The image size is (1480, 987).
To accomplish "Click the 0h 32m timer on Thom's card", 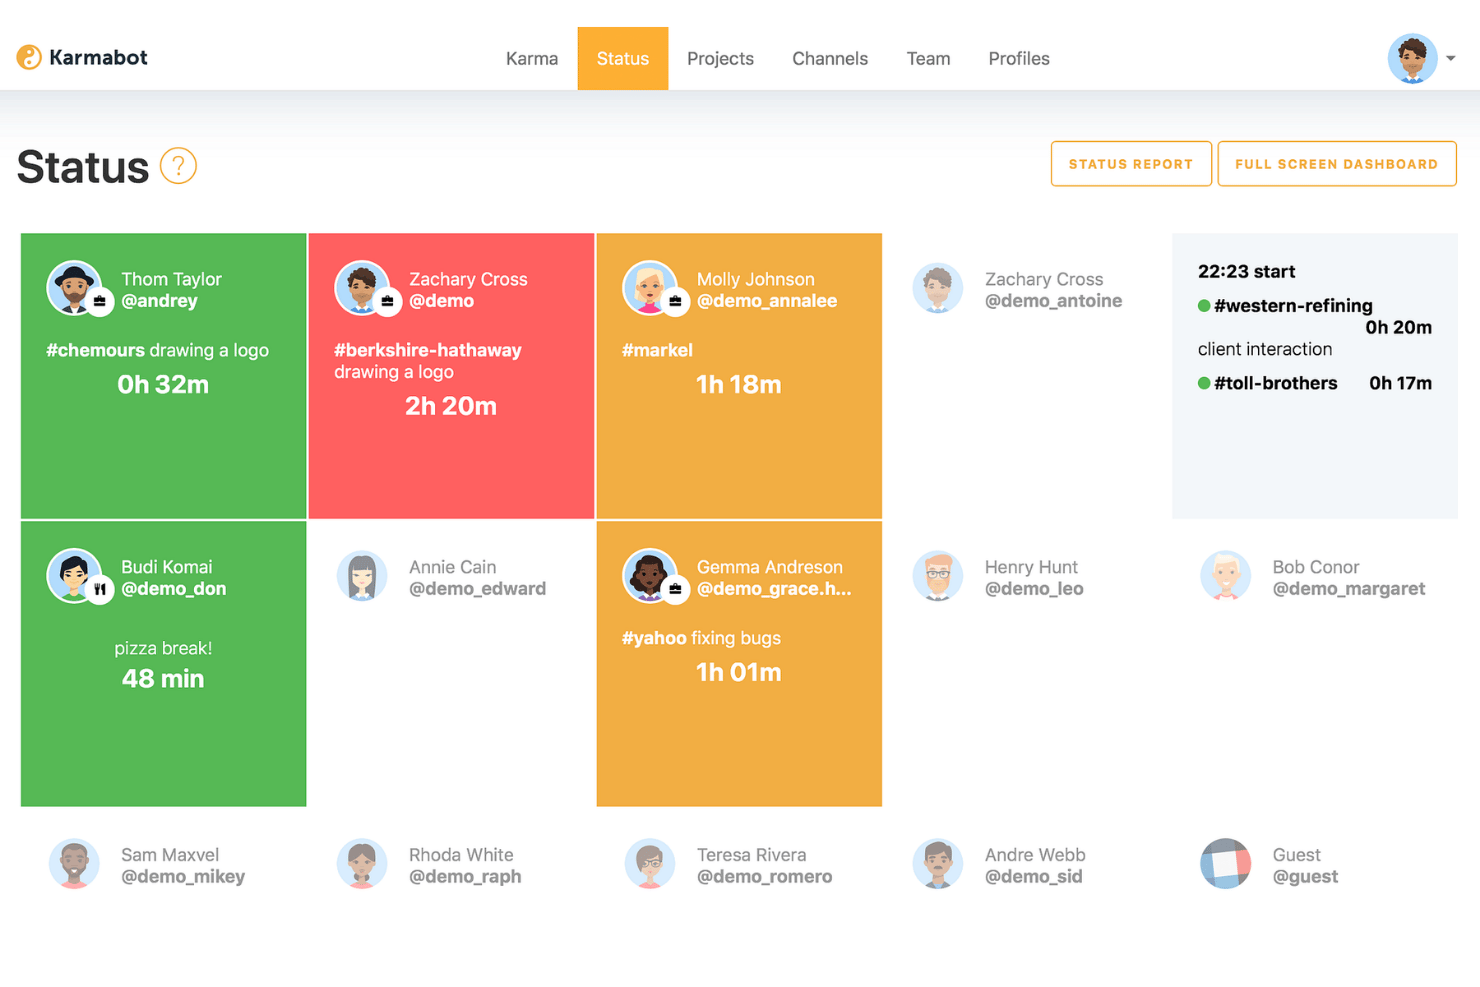I will click(x=163, y=385).
